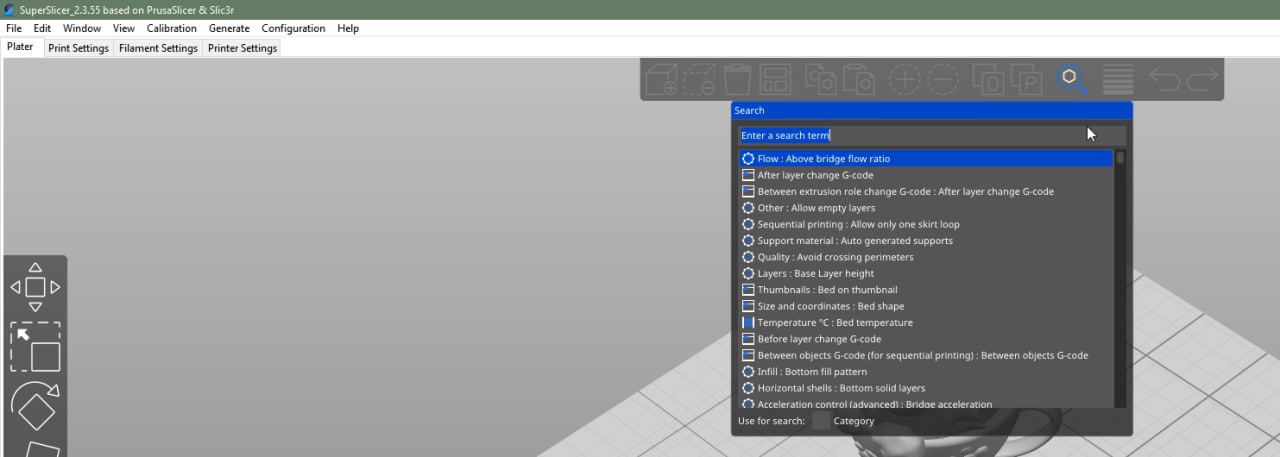
Task: Open the Generate menu
Action: [229, 28]
